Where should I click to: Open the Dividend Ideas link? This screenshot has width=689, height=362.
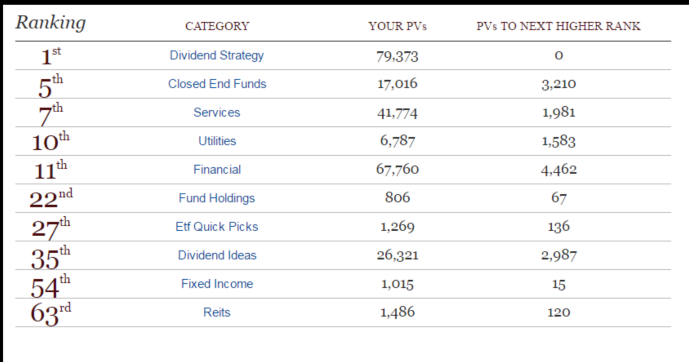(217, 255)
